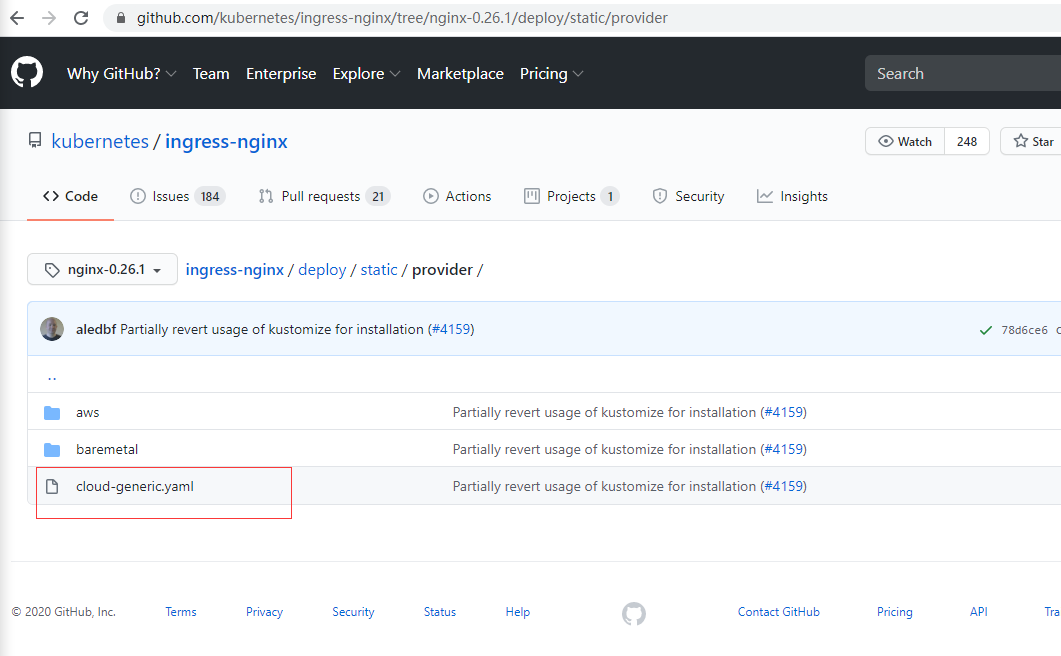Image resolution: width=1061 pixels, height=656 pixels.
Task: Switch to the Issues tab
Action: click(x=177, y=196)
